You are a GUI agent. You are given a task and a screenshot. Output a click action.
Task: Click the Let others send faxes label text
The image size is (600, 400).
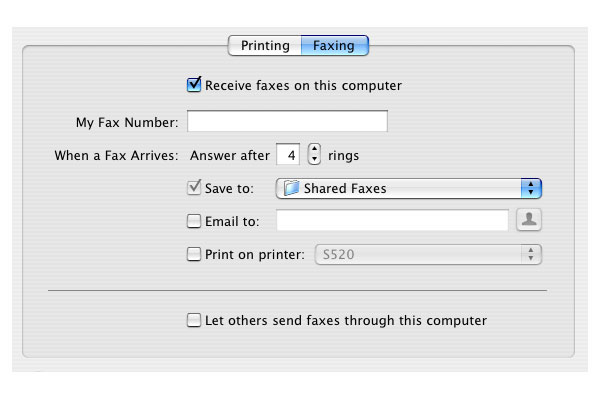pos(346,320)
